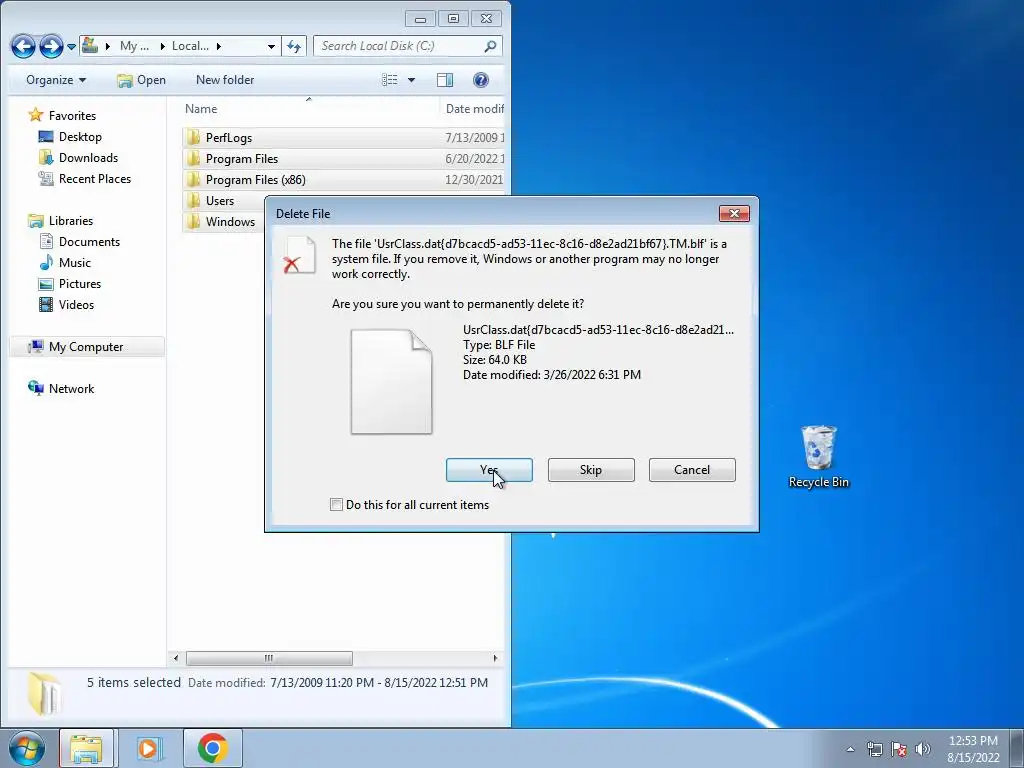The height and width of the screenshot is (768, 1024).
Task: Click the Explorer Forward navigation arrow
Action: [x=52, y=46]
